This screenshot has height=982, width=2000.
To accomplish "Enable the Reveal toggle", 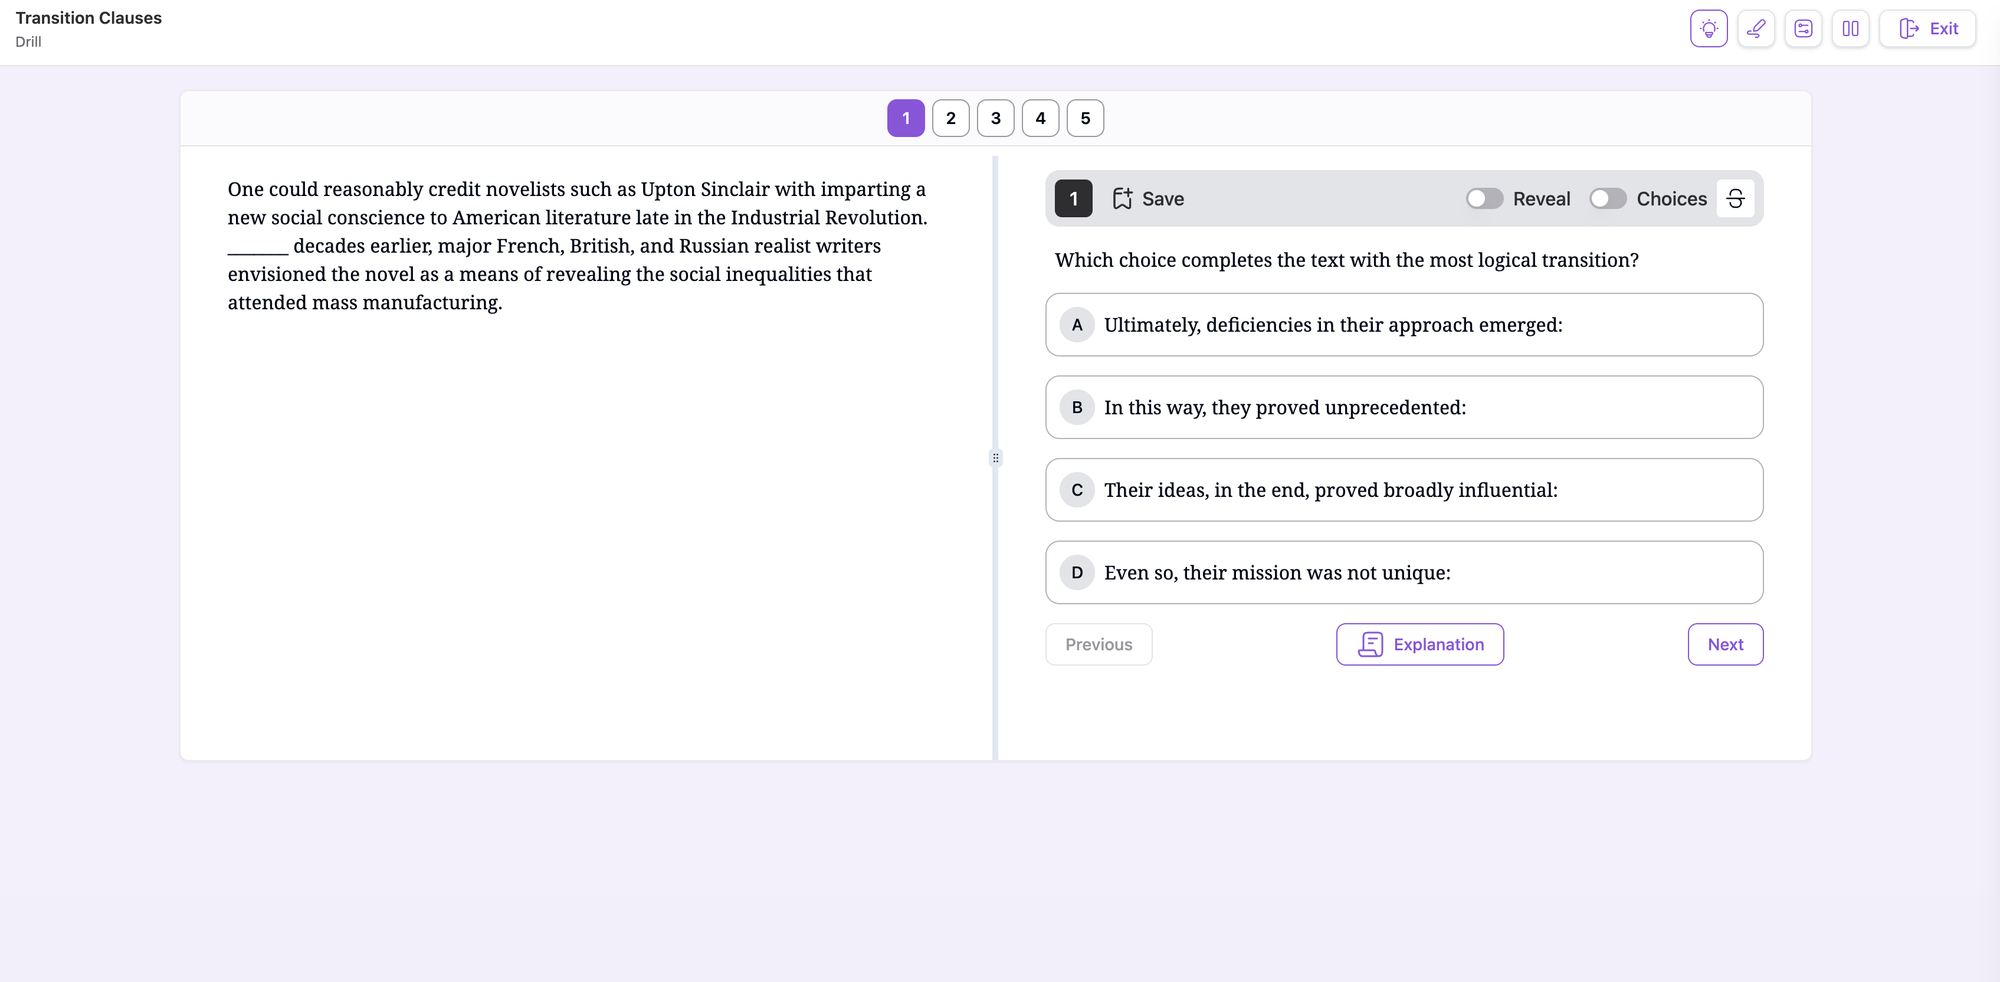I will (x=1484, y=199).
